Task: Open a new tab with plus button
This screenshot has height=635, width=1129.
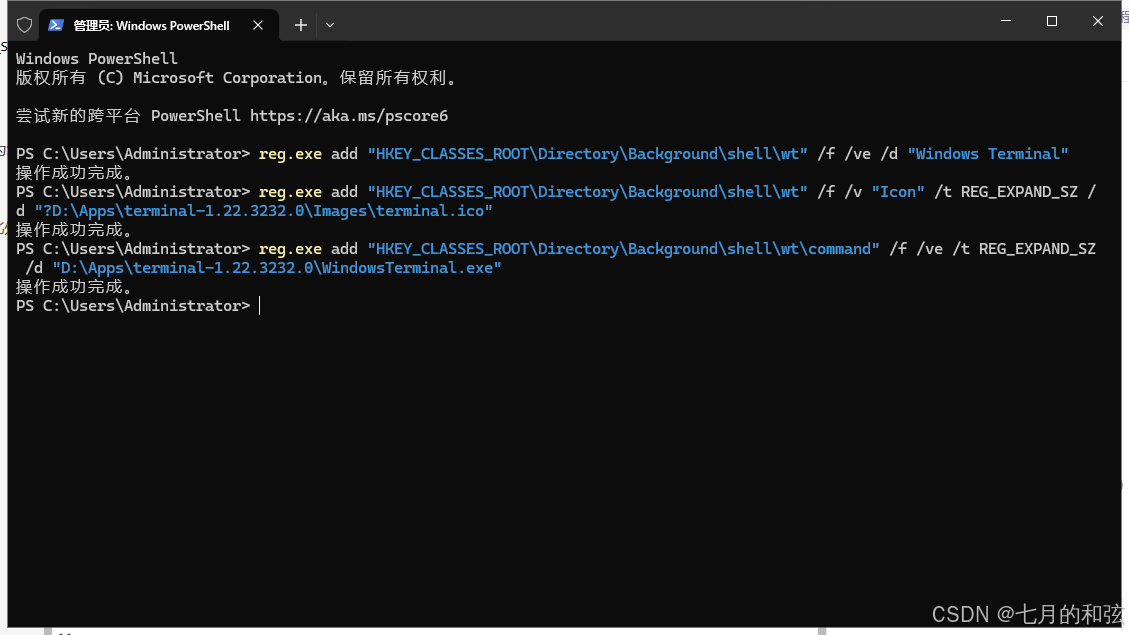Action: [x=301, y=25]
